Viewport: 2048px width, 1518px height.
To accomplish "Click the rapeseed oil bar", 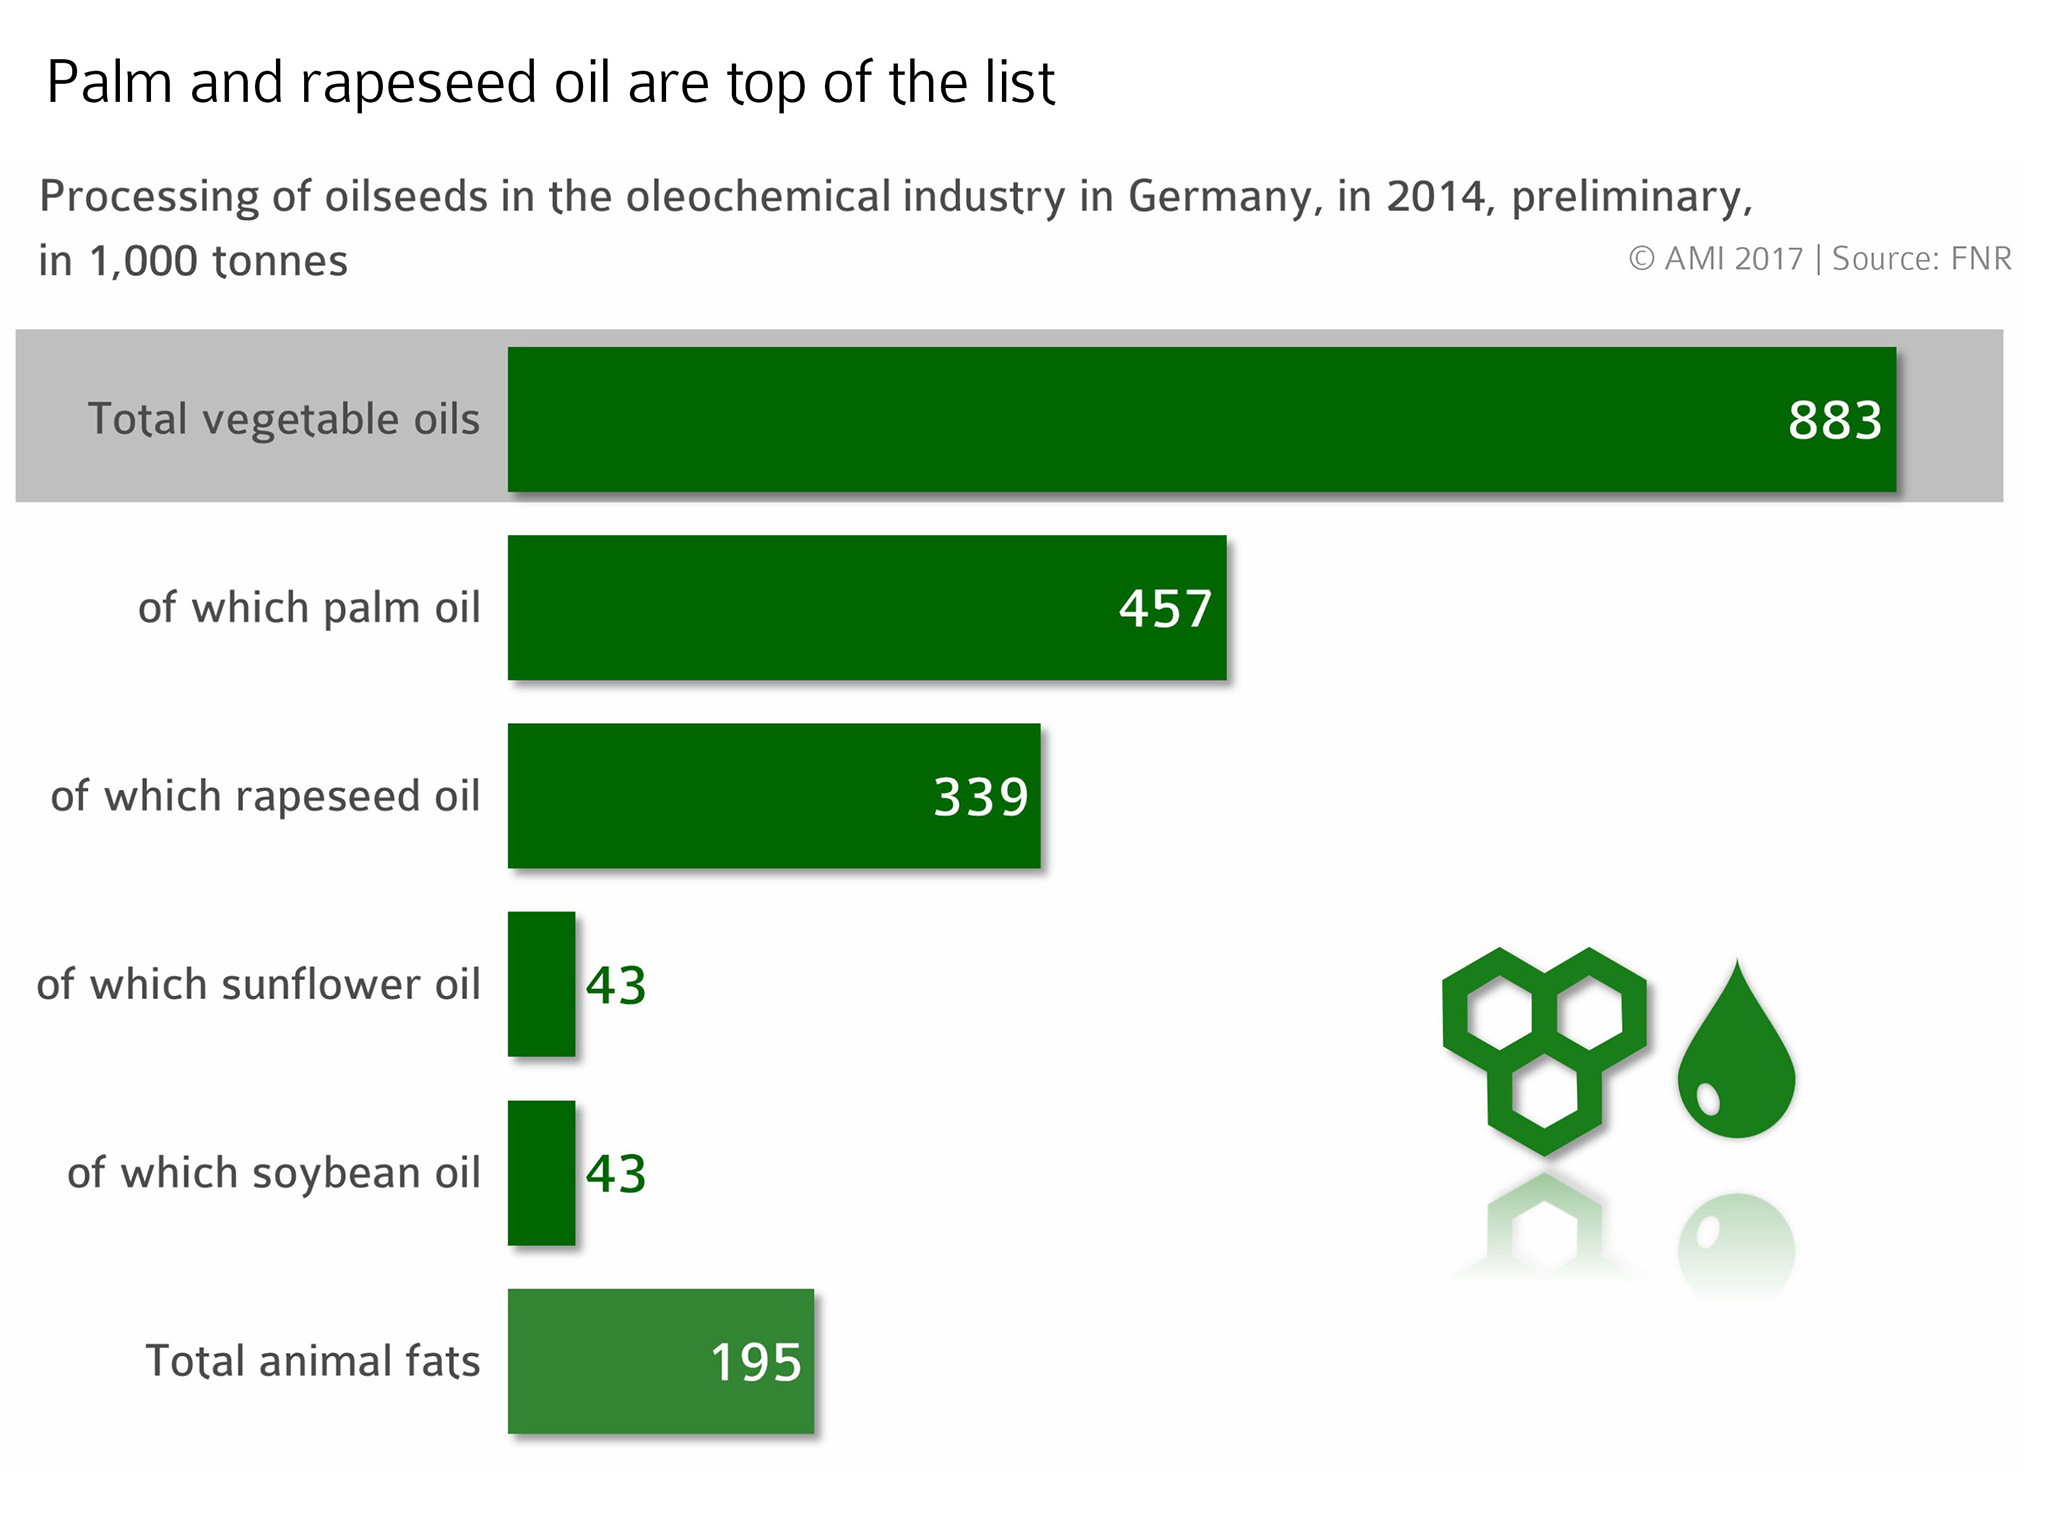I will pos(773,795).
